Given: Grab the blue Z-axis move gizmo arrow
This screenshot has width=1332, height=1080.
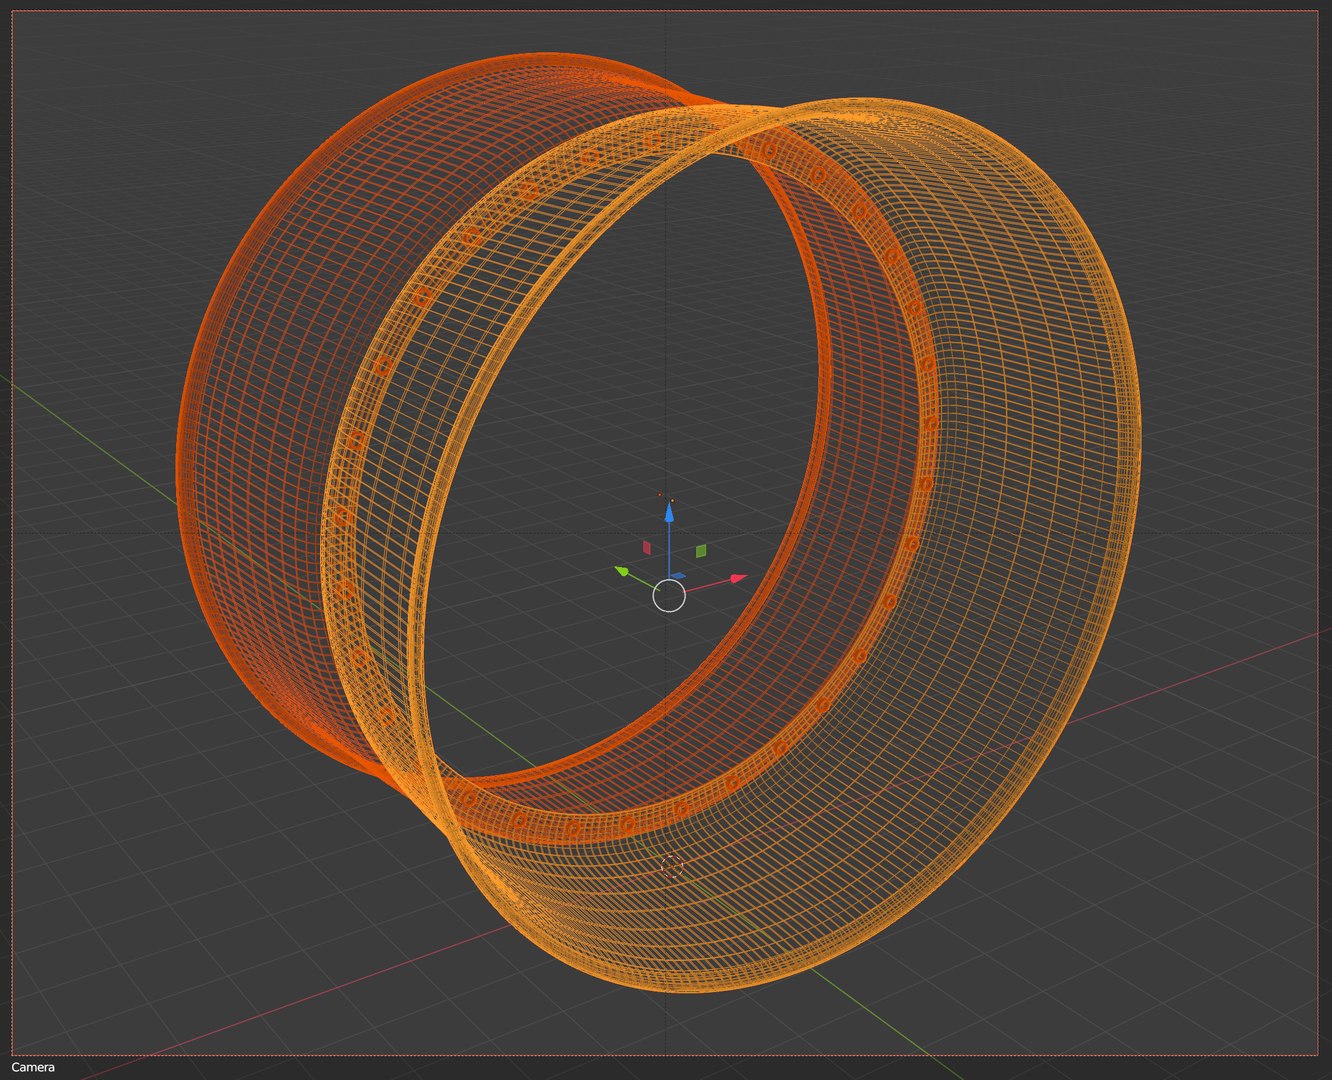Looking at the screenshot, I should tap(669, 512).
